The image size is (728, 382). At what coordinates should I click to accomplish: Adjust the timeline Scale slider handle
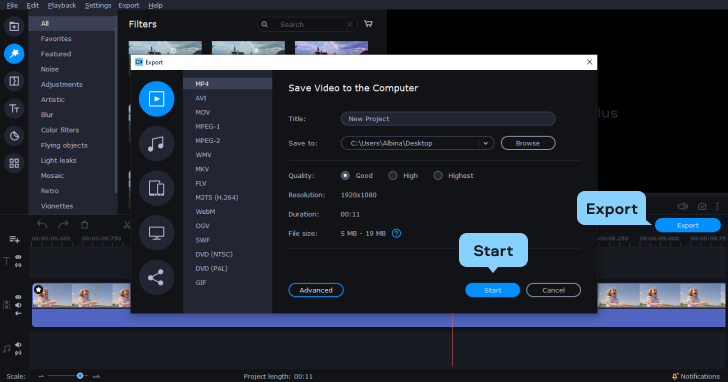click(x=80, y=376)
